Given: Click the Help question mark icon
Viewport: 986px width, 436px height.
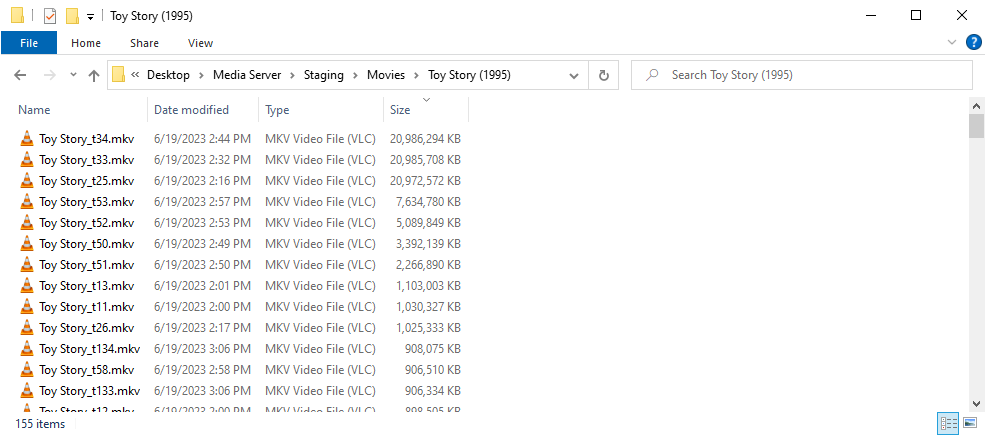Looking at the screenshot, I should pos(972,43).
